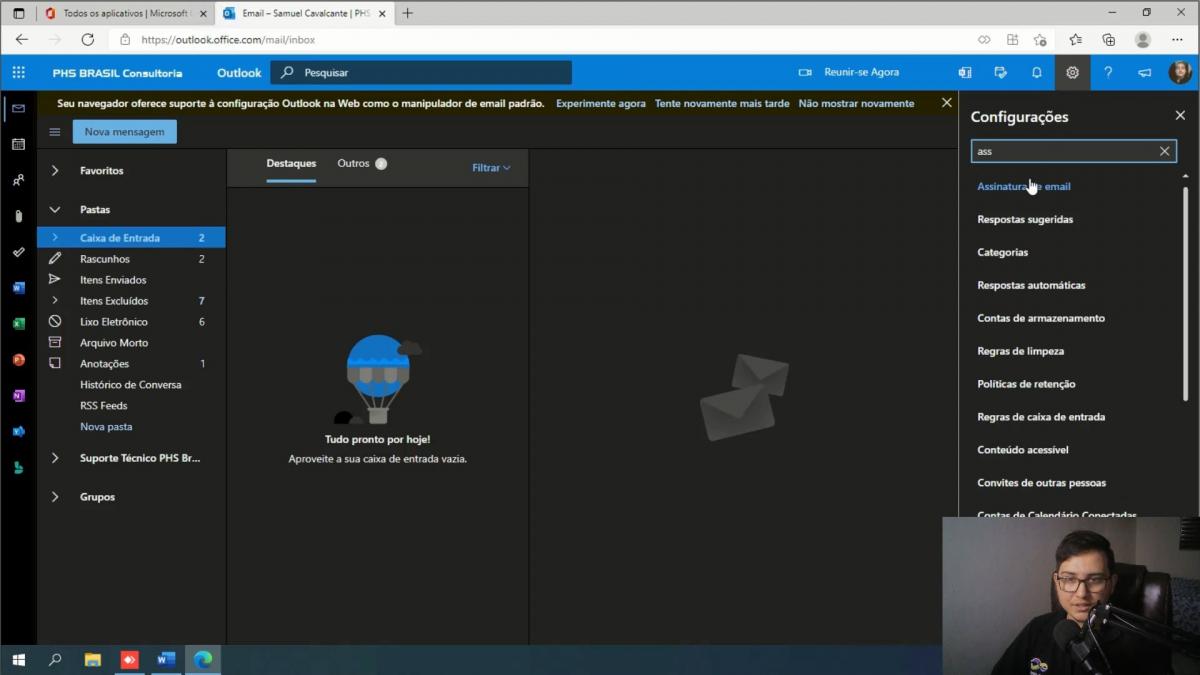Expand Itens Excluídos subfolders
1200x675 pixels.
coord(55,301)
